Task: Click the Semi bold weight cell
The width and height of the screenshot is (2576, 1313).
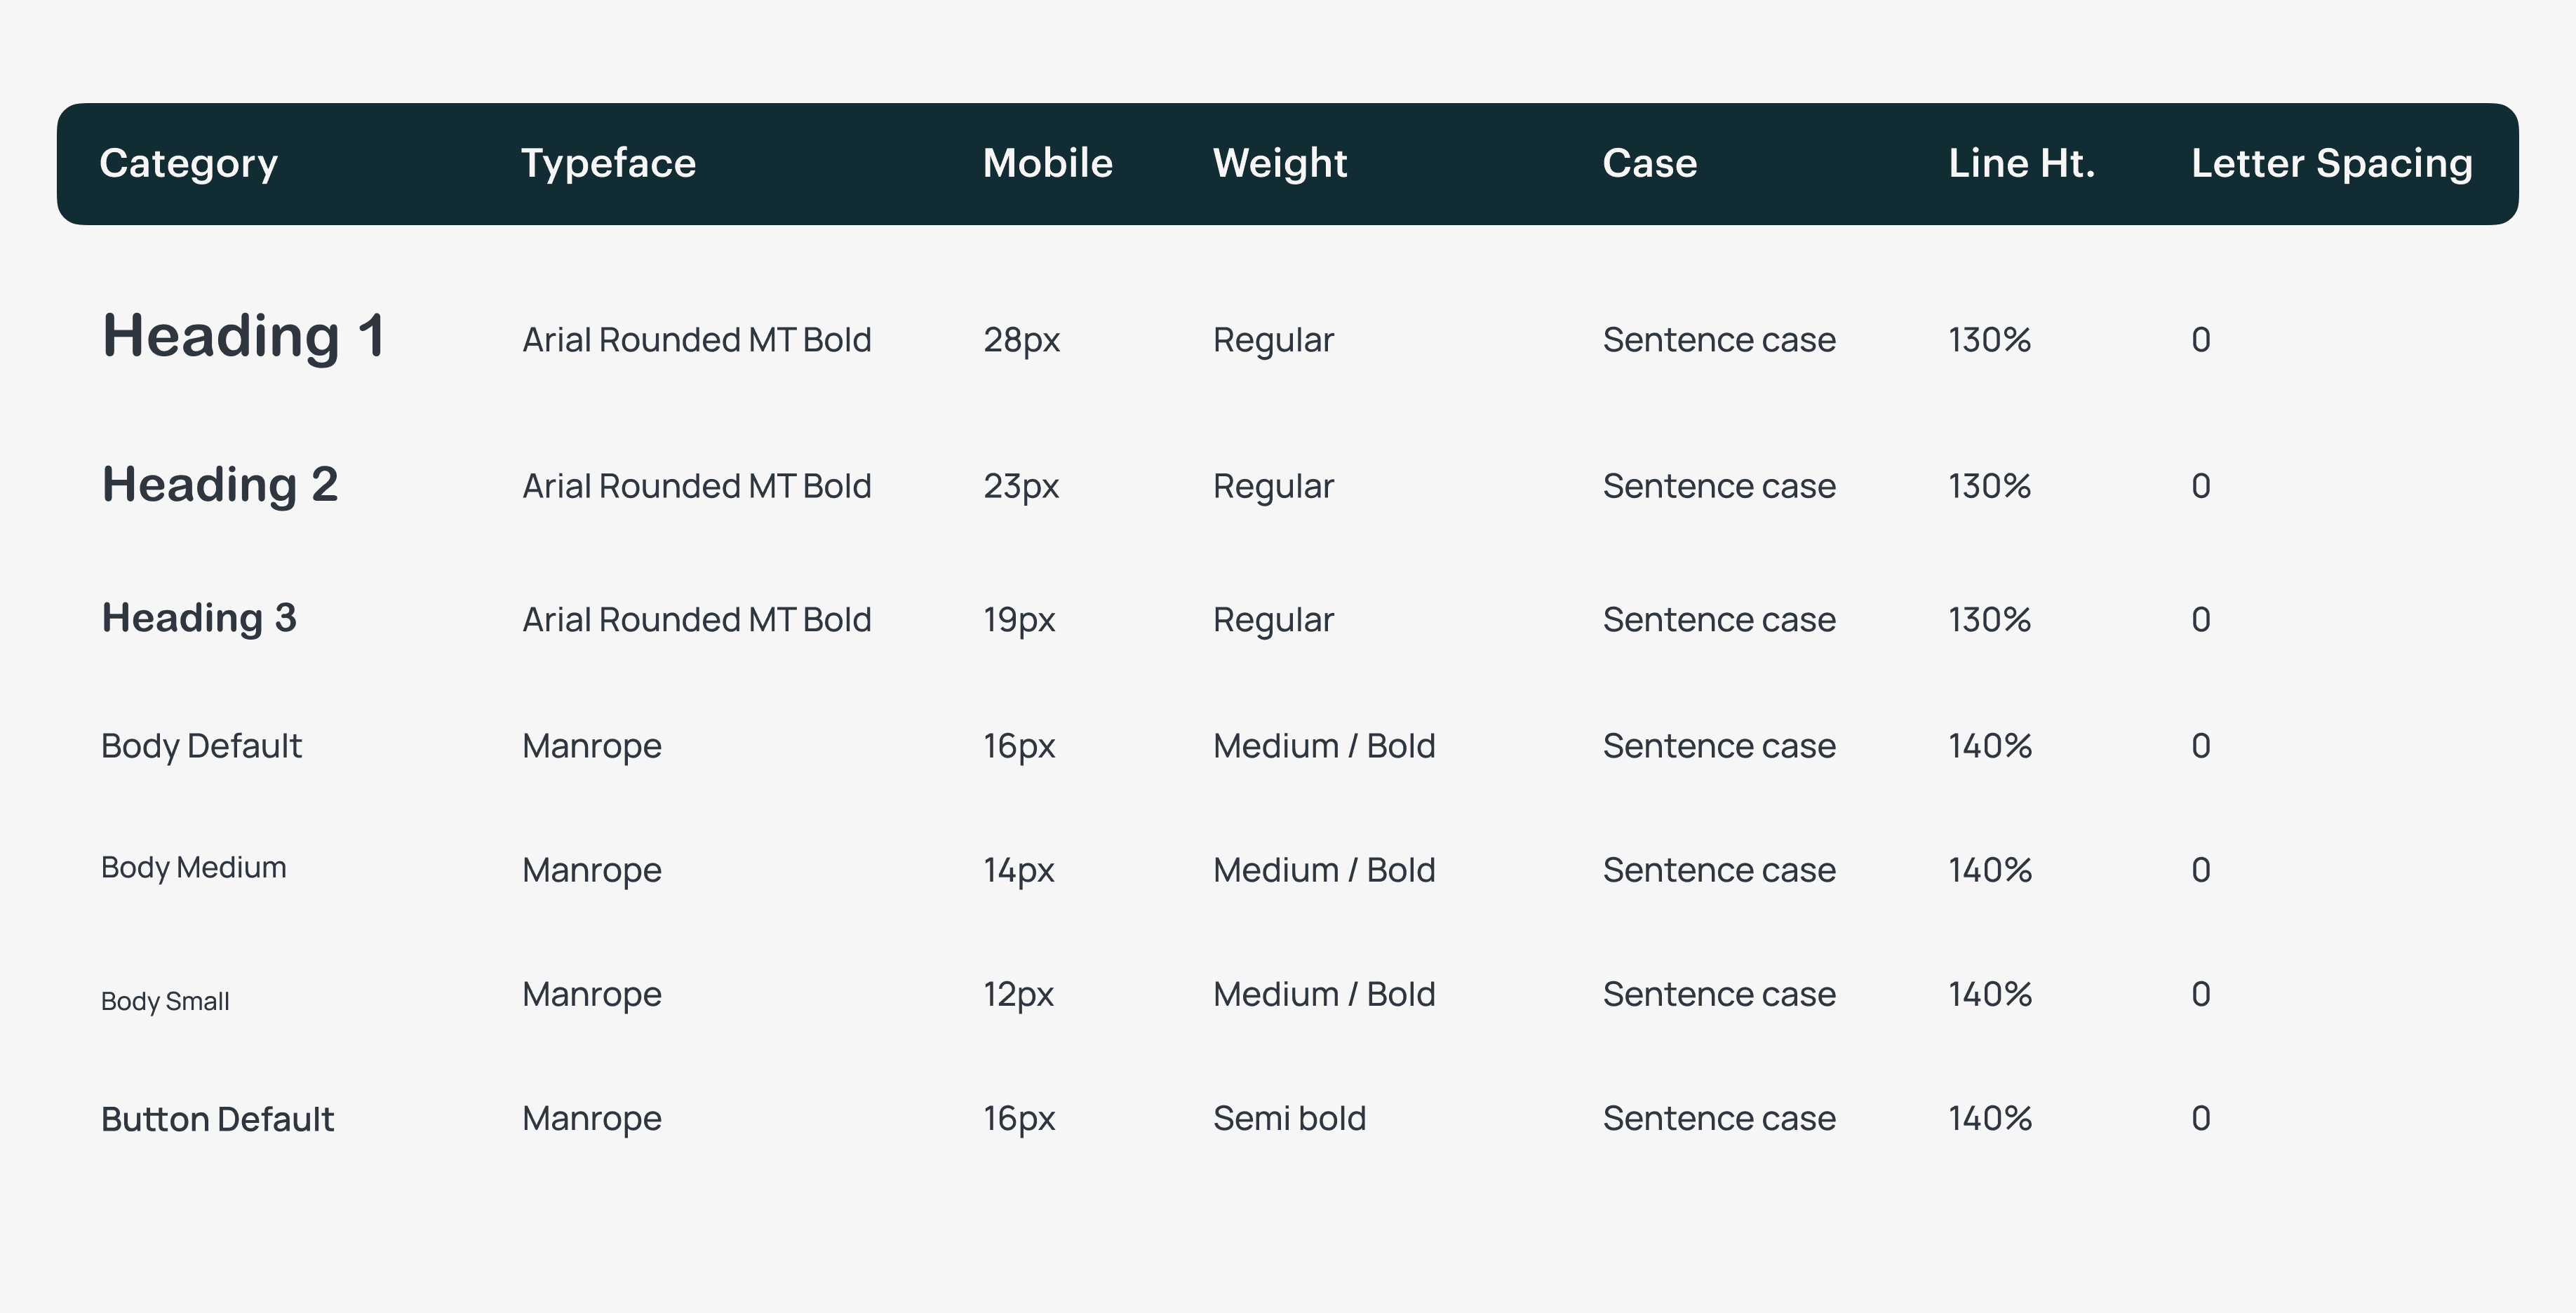Action: click(1289, 1118)
